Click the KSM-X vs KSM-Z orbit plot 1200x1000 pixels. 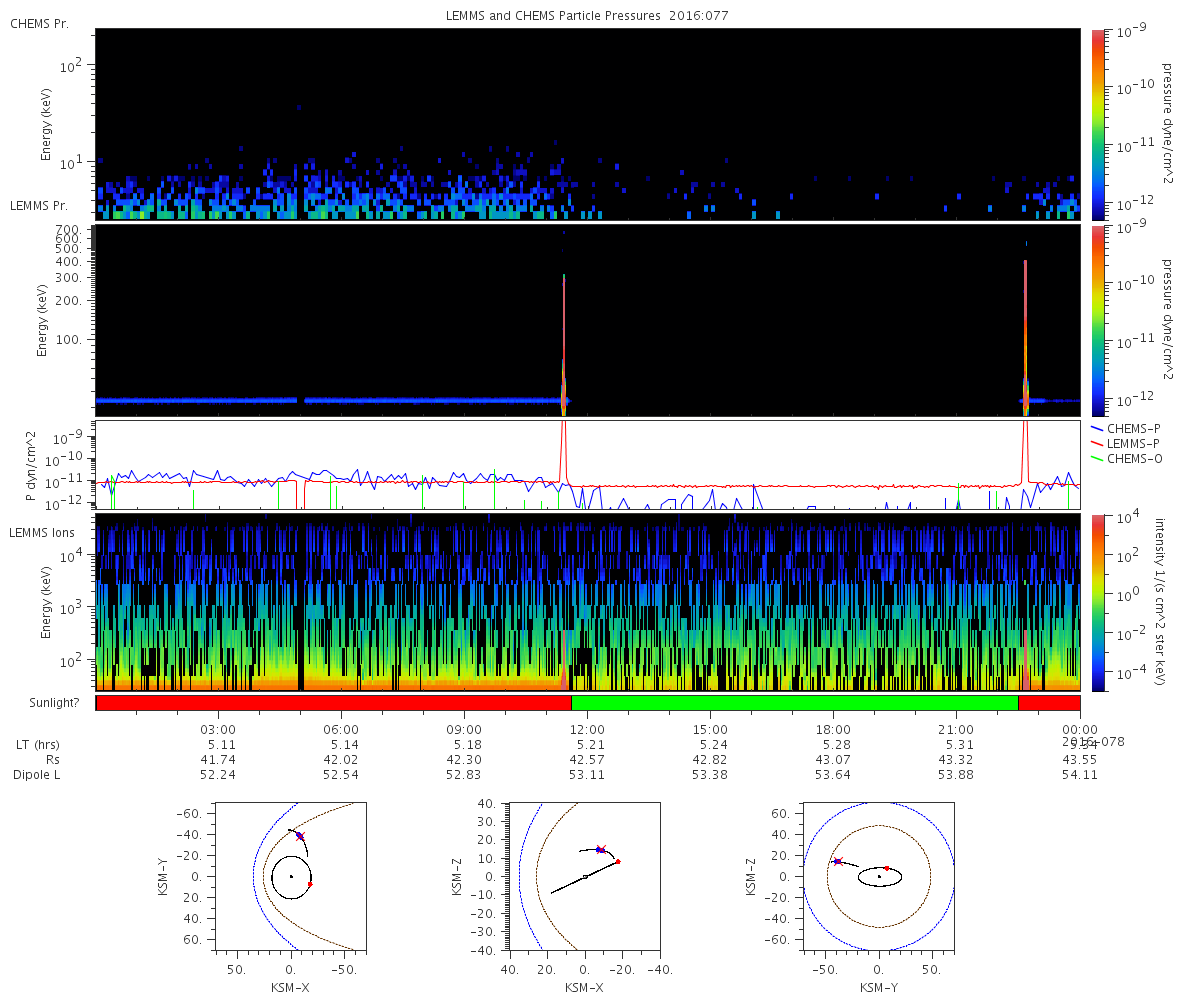(584, 875)
